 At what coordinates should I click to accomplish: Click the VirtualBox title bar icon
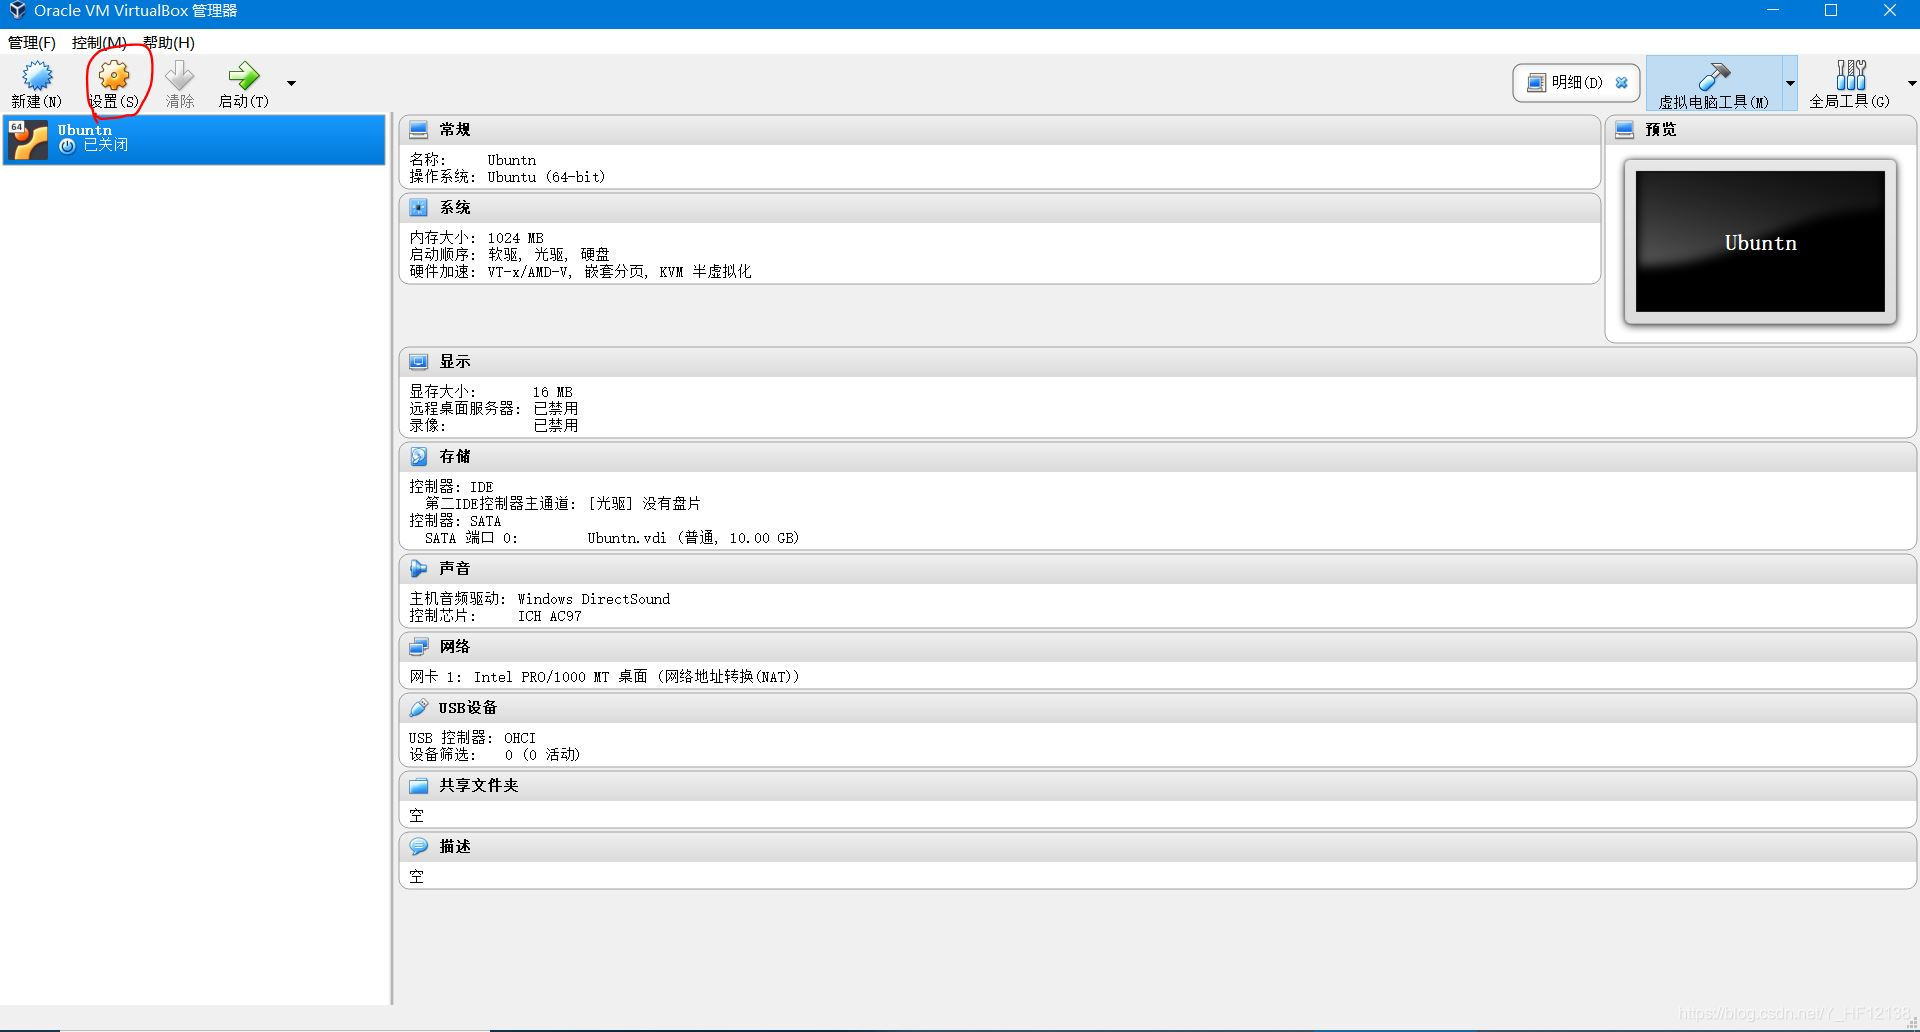pos(17,11)
